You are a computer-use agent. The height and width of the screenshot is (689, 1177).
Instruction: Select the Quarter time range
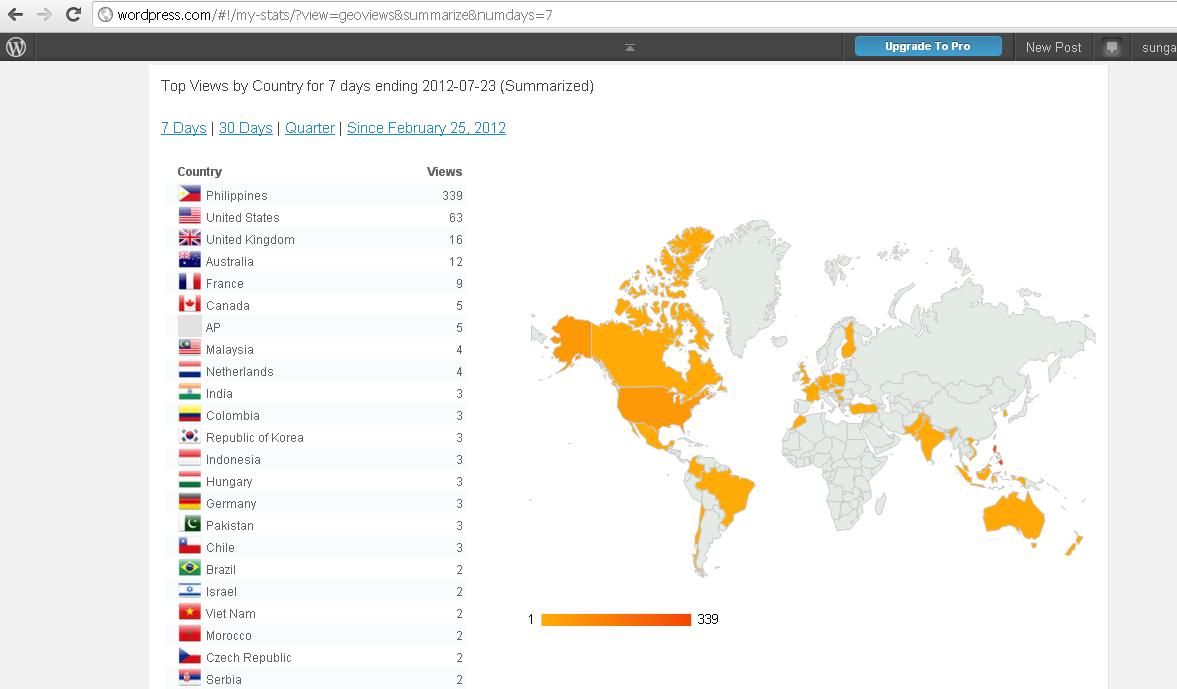coord(310,128)
